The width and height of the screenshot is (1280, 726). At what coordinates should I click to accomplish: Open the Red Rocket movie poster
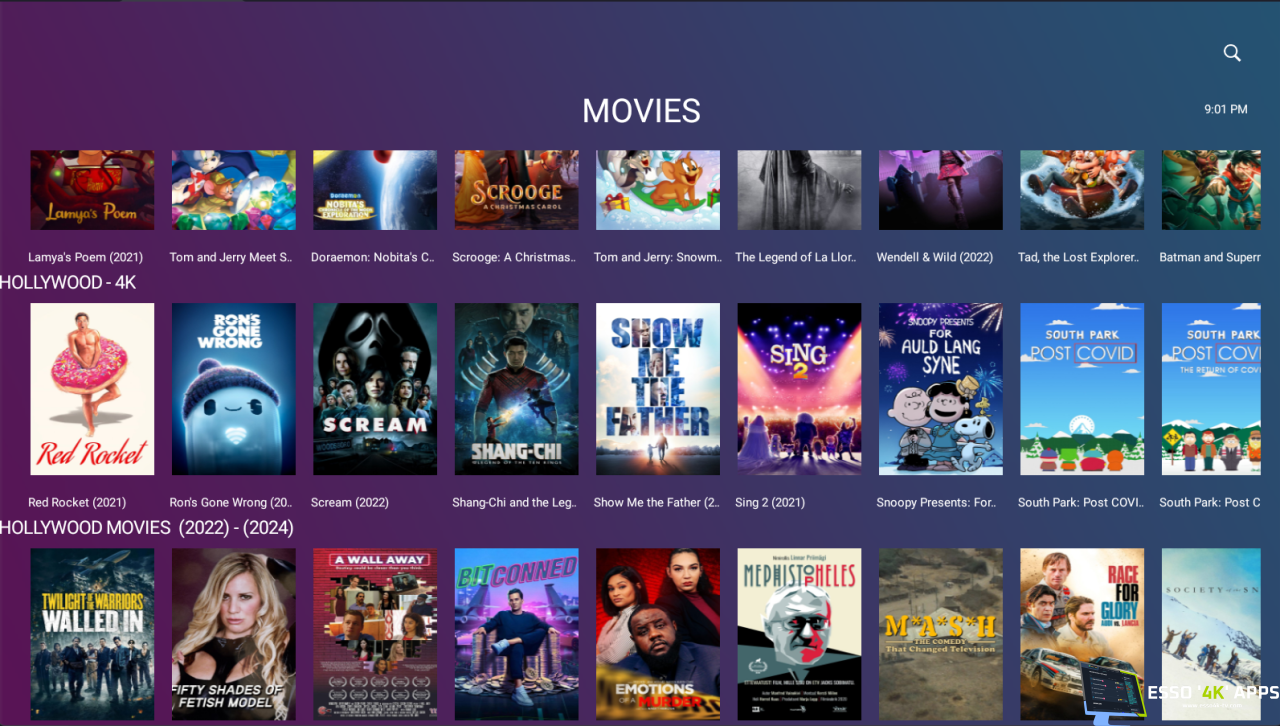(x=92, y=389)
